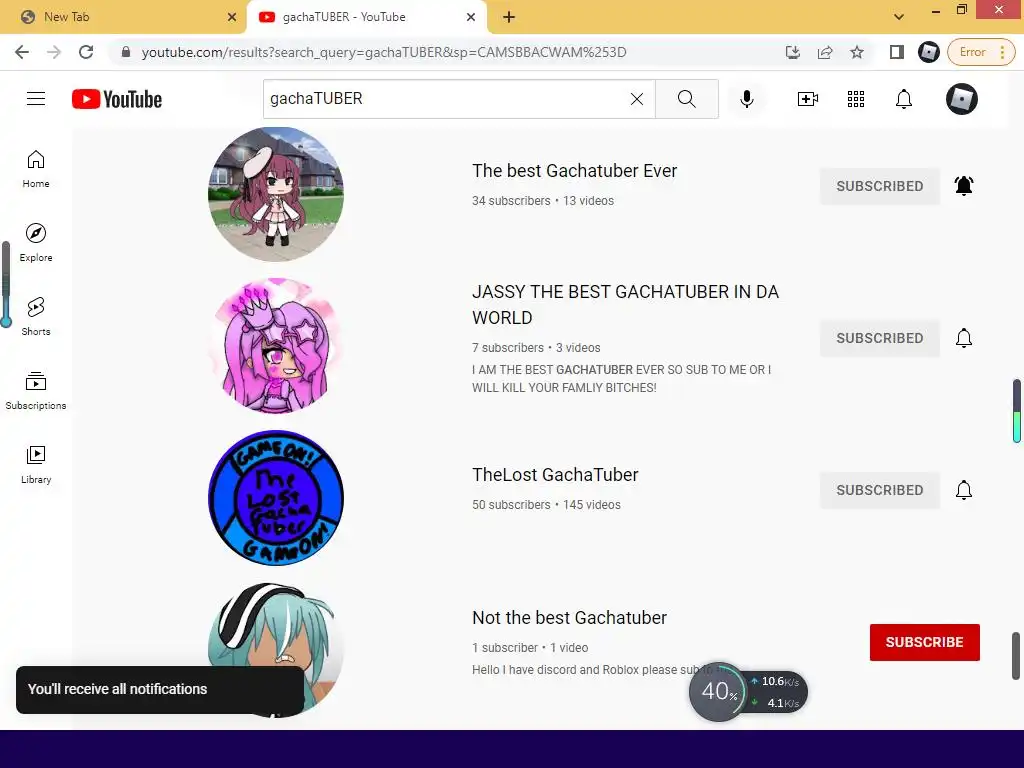This screenshot has height=768, width=1024.
Task: Close the New Tab browser tab
Action: point(232,18)
